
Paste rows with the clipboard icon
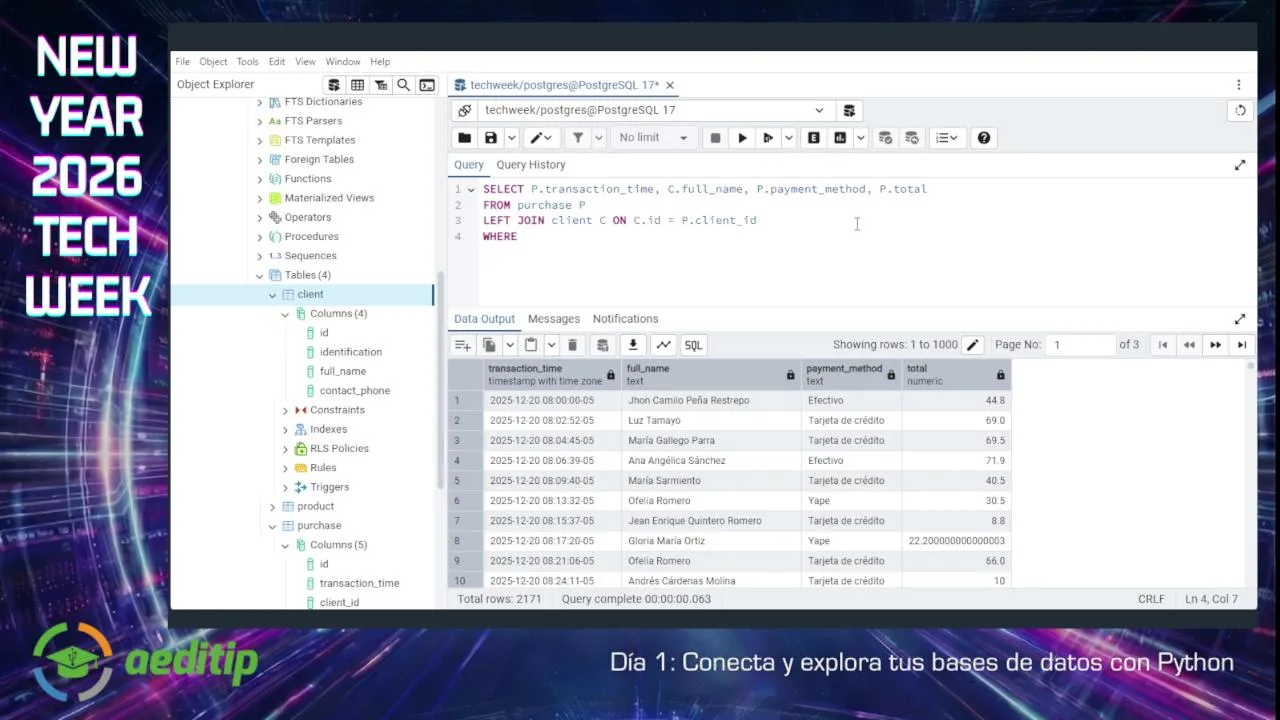[531, 345]
